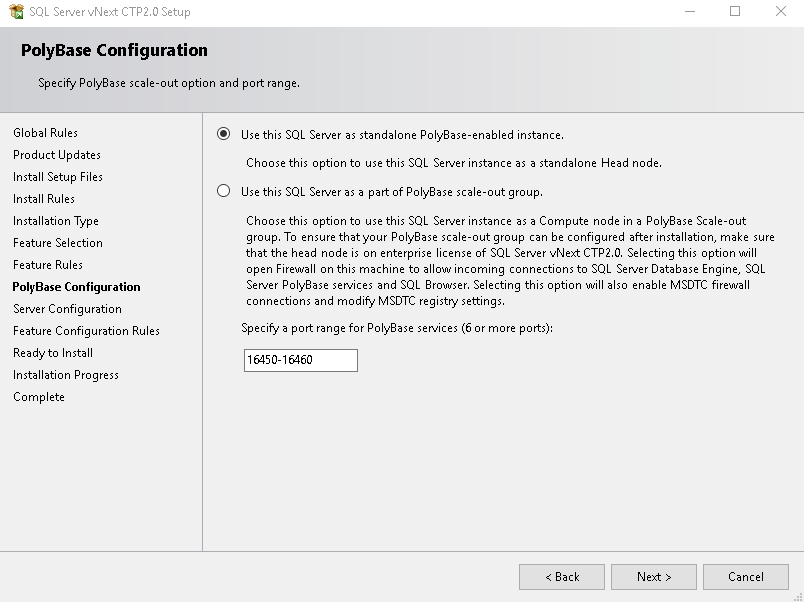Open the Feature Selection step
This screenshot has height=602, width=804.
(x=58, y=243)
